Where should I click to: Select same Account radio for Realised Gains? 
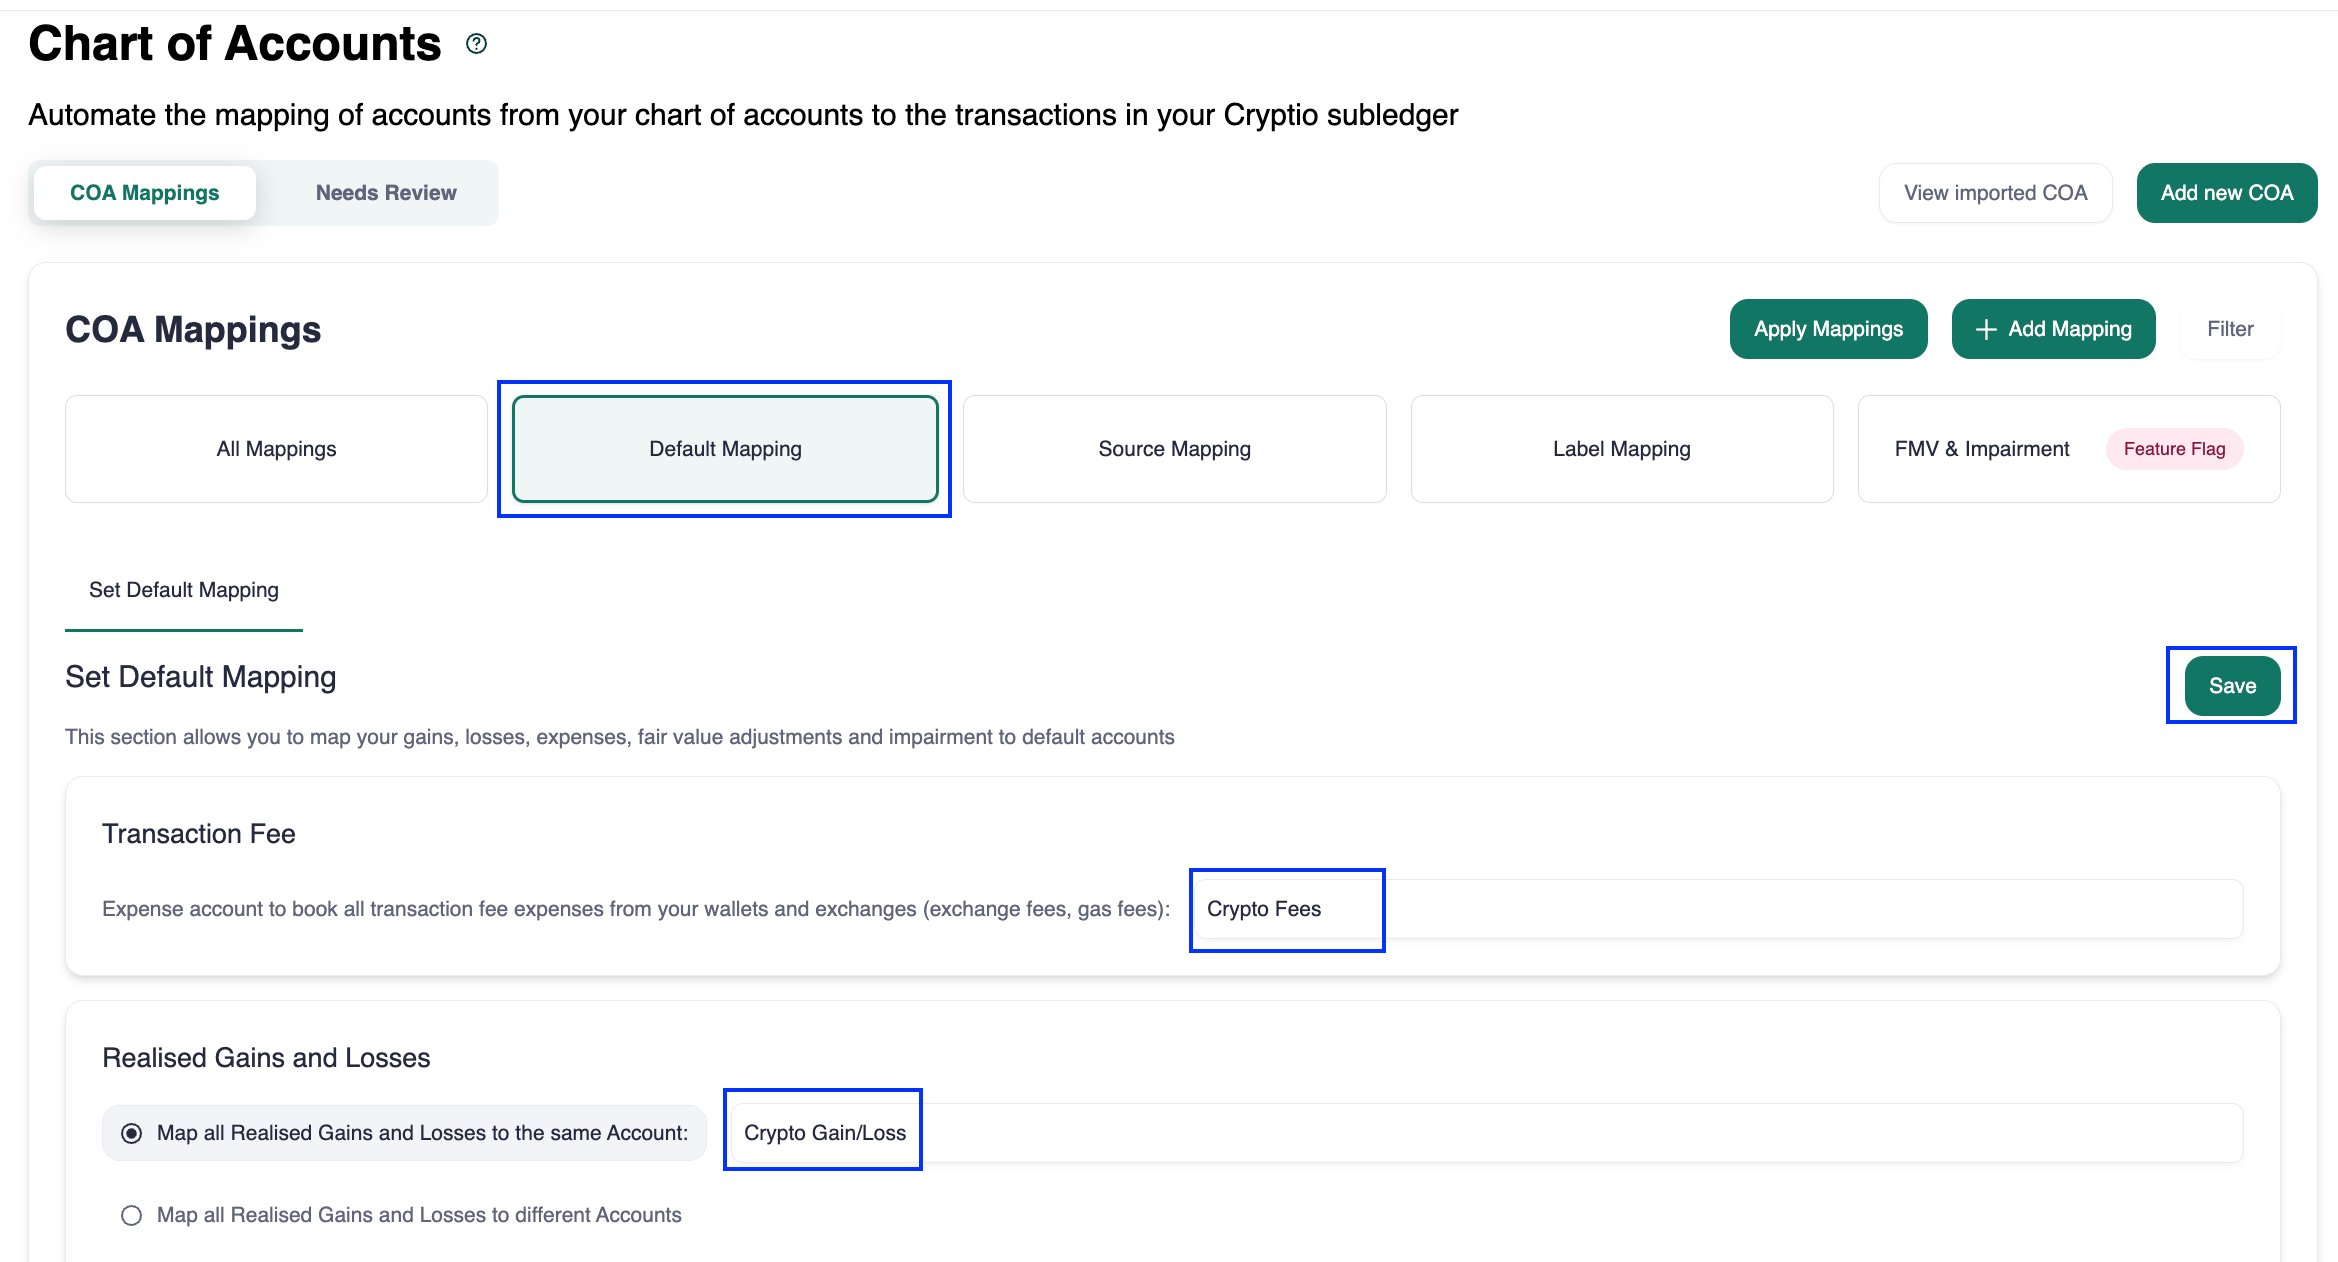131,1133
